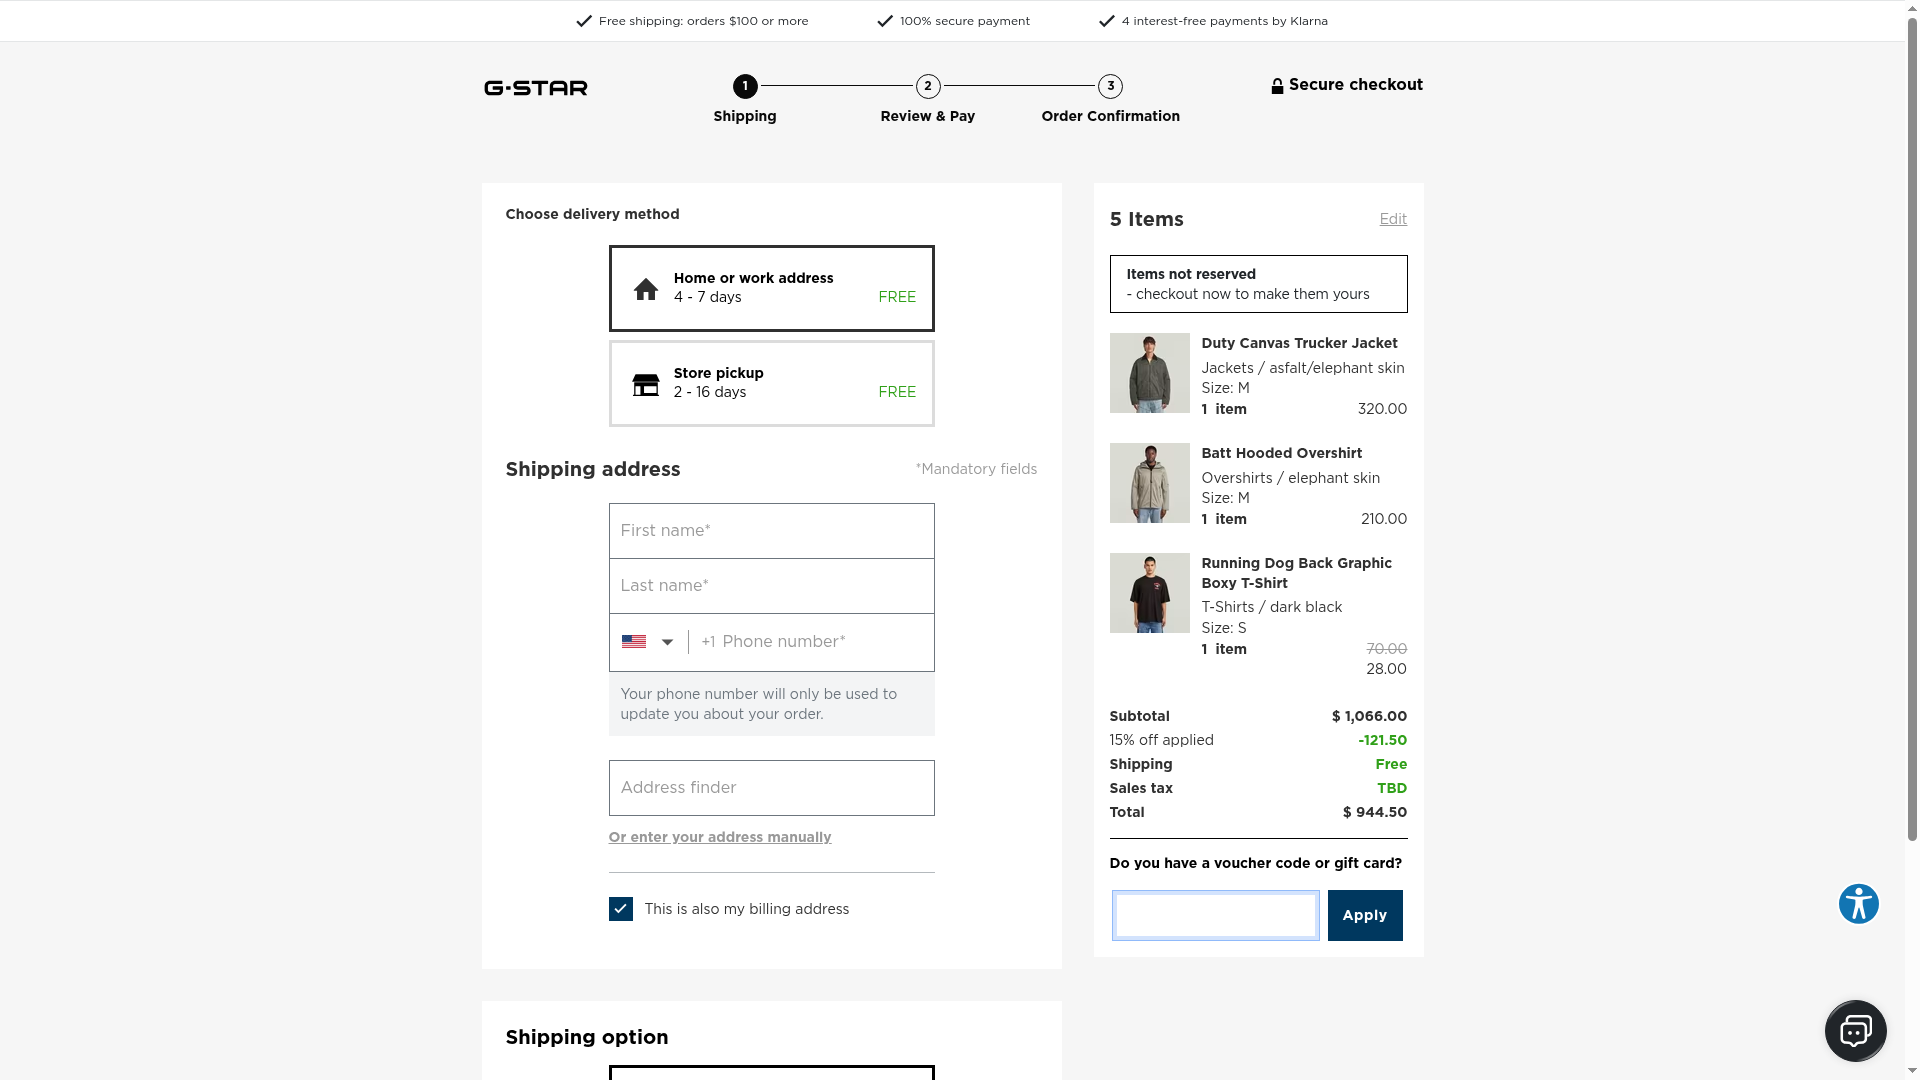The image size is (1920, 1080).
Task: Click Or enter your address manually
Action: click(720, 837)
